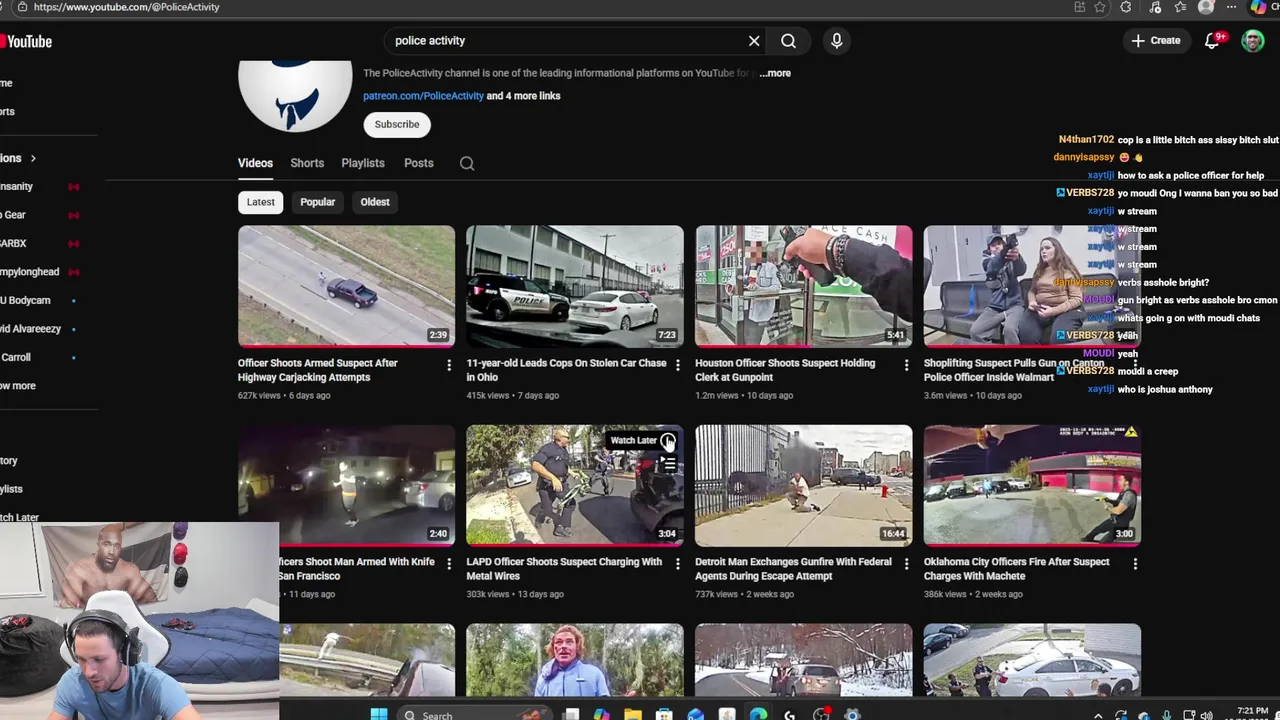Image resolution: width=1280 pixels, height=720 pixels.
Task: Click the taskbar Search box
Action: (x=473, y=714)
